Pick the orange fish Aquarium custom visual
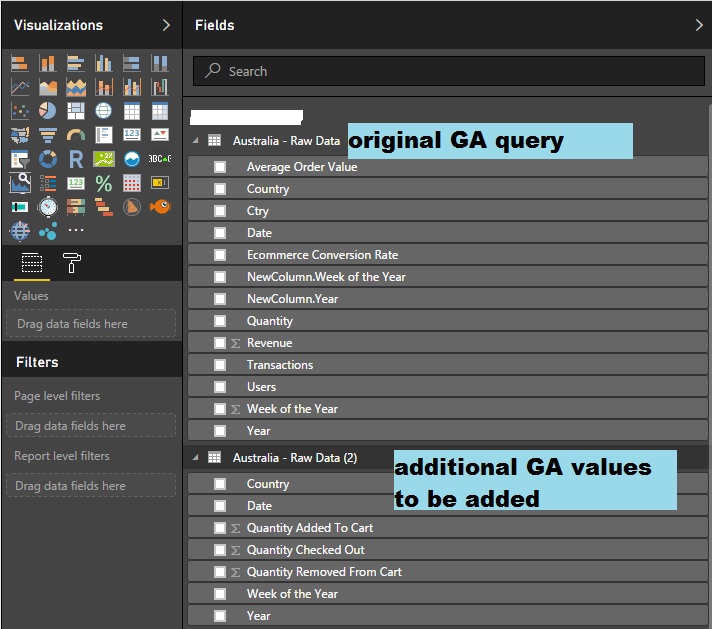722x629 pixels. (x=160, y=206)
